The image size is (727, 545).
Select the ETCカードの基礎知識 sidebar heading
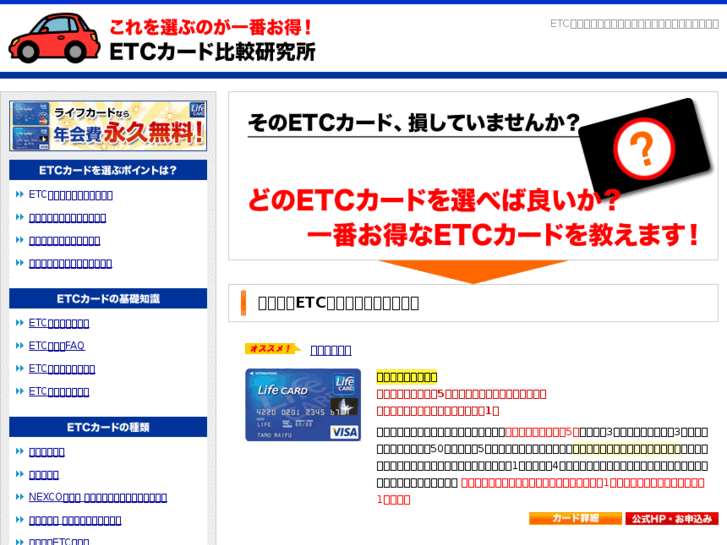point(108,299)
